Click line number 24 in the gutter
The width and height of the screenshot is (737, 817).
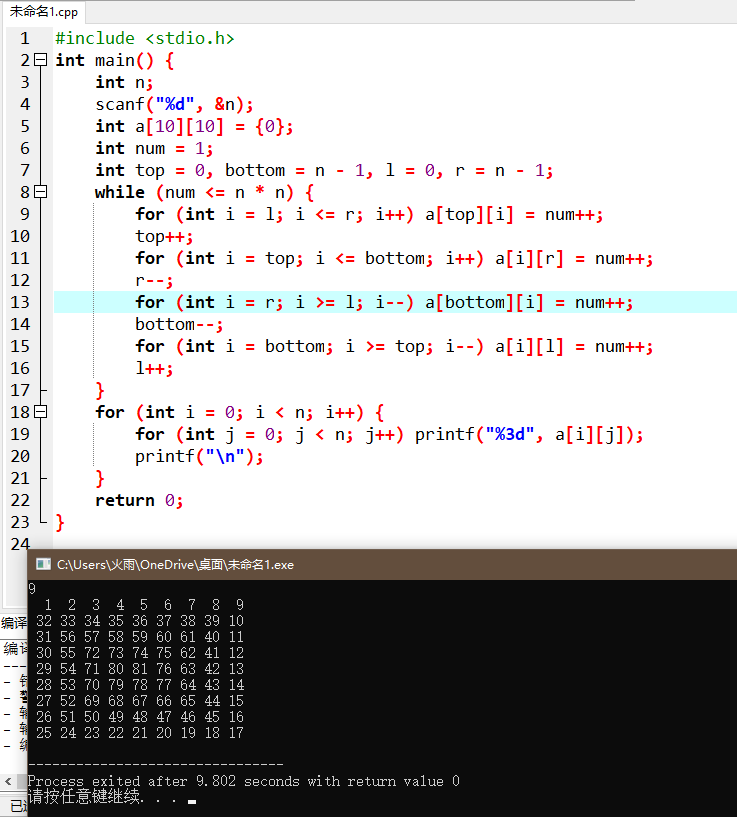click(20, 543)
